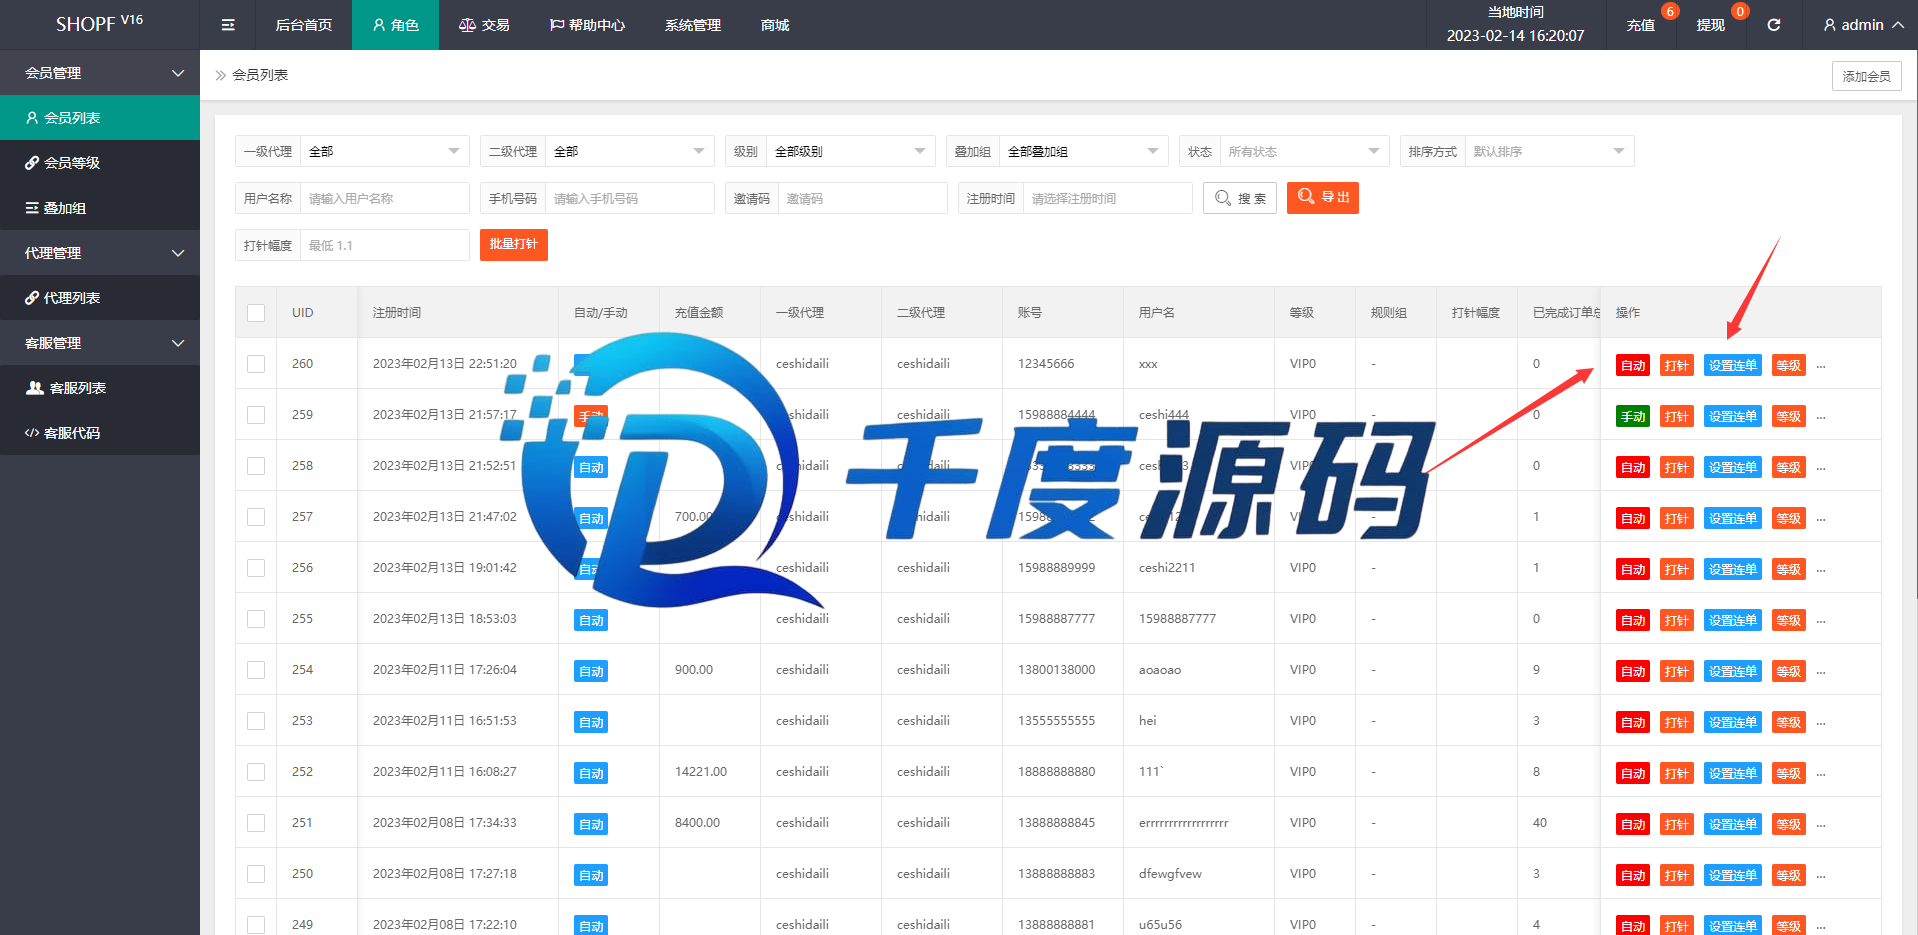Open the 叠加组 filter dropdown
The image size is (1918, 935).
pos(1084,151)
